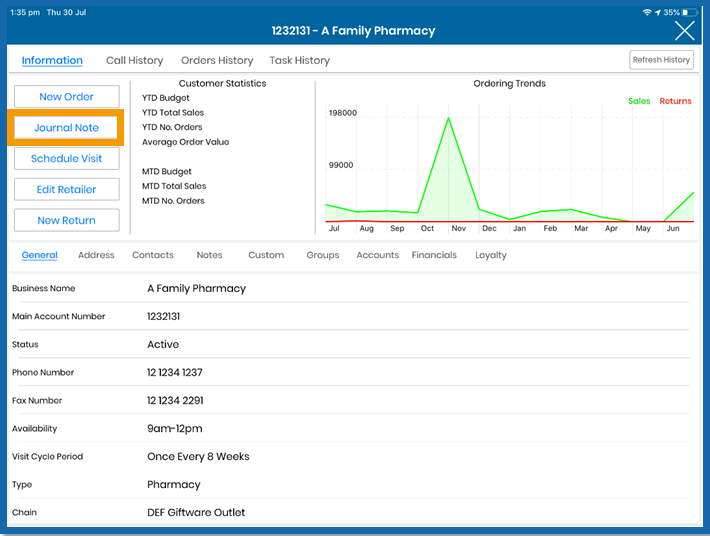Select the Loyalty sub-tab

pos(490,255)
